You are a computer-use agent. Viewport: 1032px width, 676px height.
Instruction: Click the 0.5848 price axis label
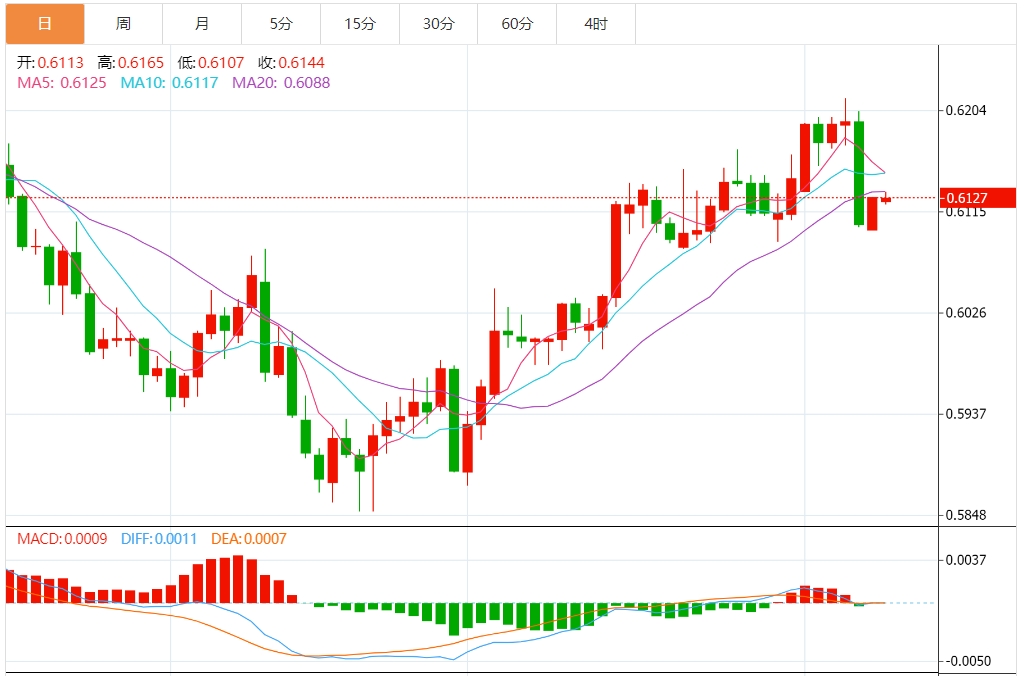[966, 515]
